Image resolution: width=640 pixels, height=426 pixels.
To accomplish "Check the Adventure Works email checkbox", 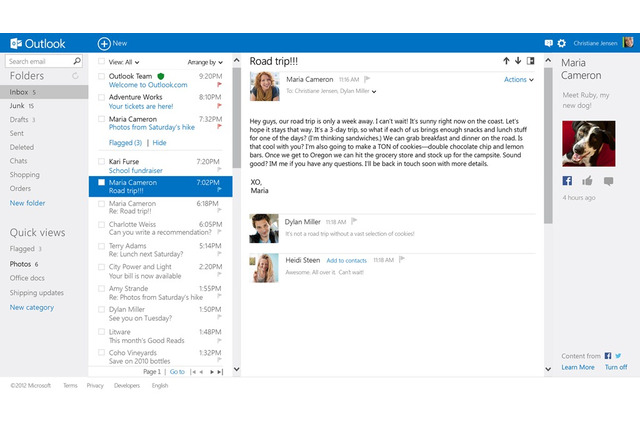I will coord(100,98).
